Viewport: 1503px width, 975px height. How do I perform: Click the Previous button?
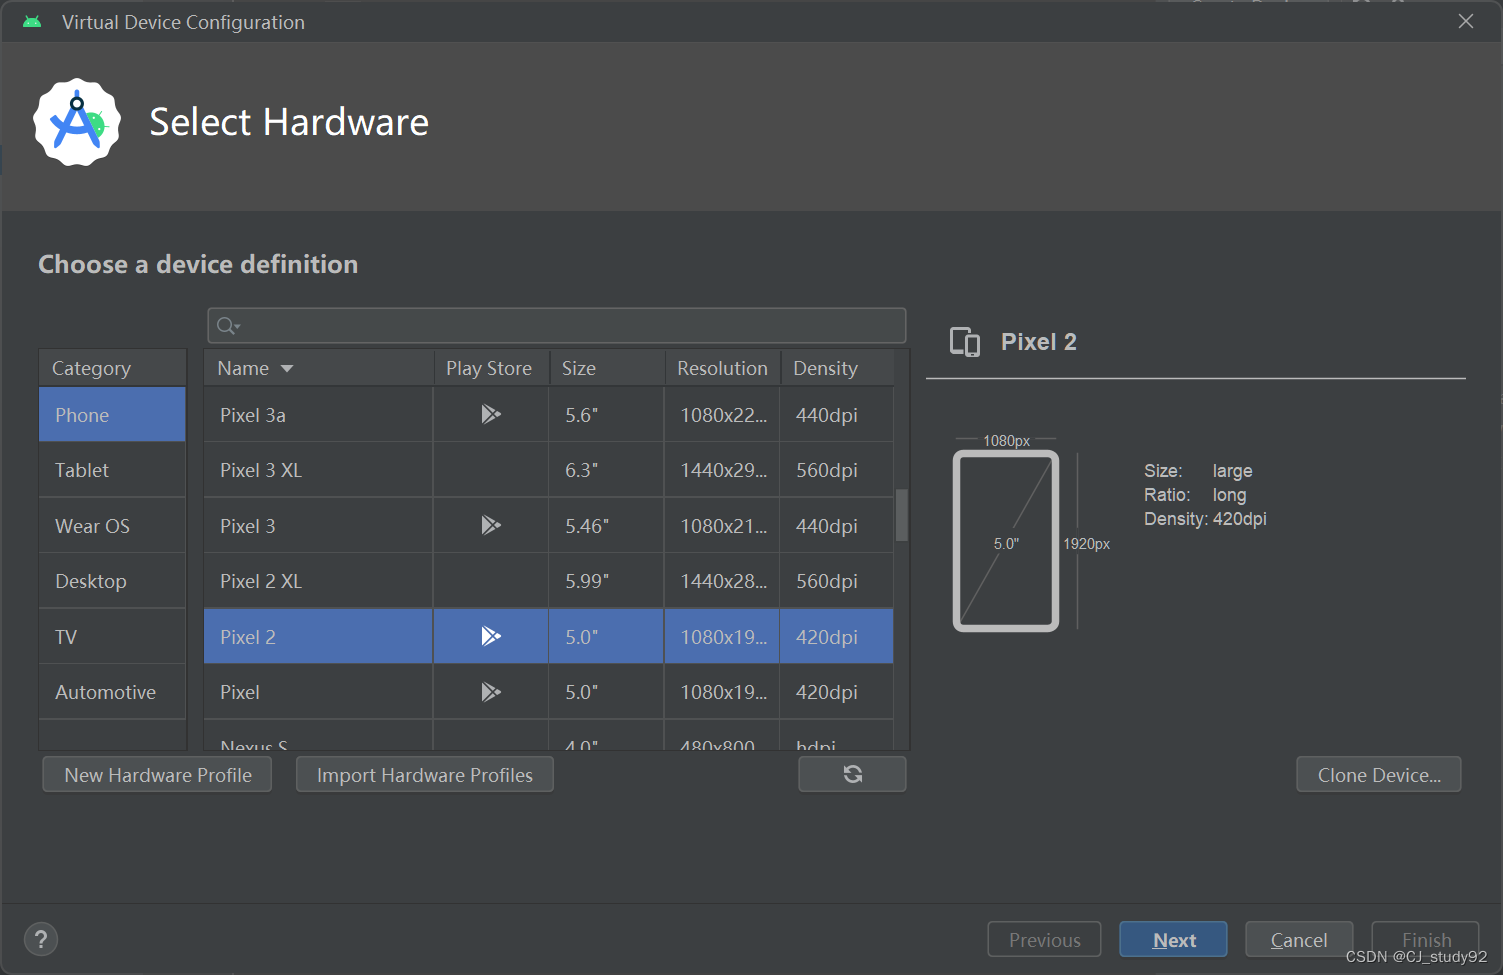point(1044,940)
